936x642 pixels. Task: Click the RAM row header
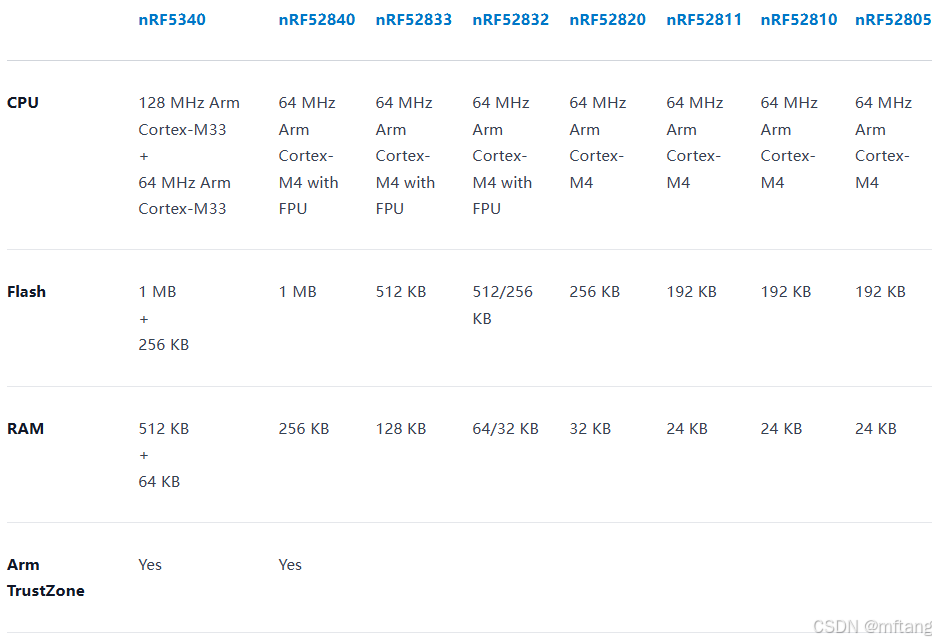pos(25,428)
